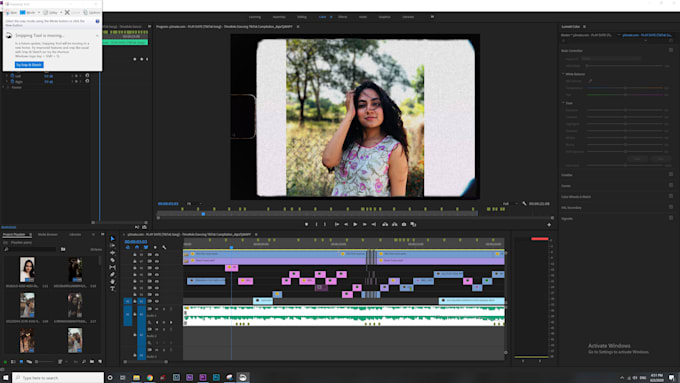Export frame with the camera icon
Screen dimensions: 680x383
click(404, 224)
